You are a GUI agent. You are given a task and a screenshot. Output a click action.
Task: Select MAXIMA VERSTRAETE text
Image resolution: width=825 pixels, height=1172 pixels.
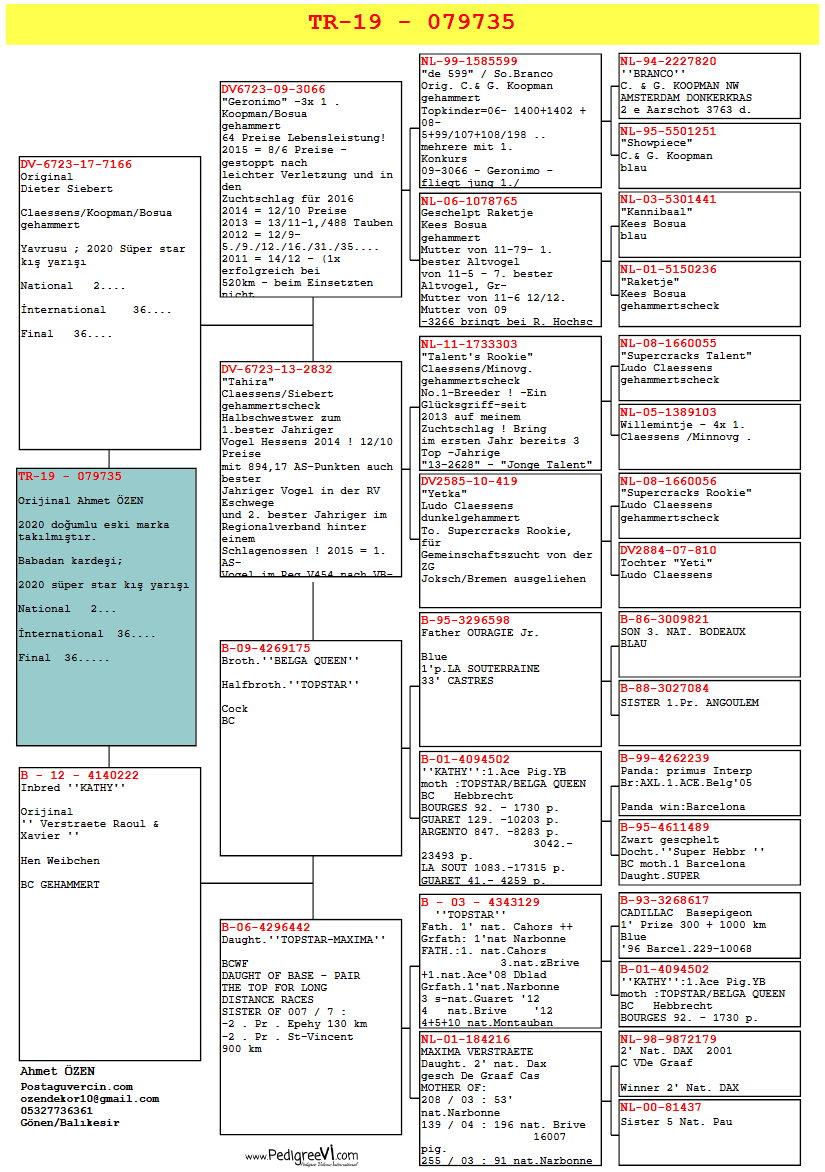pos(477,1052)
